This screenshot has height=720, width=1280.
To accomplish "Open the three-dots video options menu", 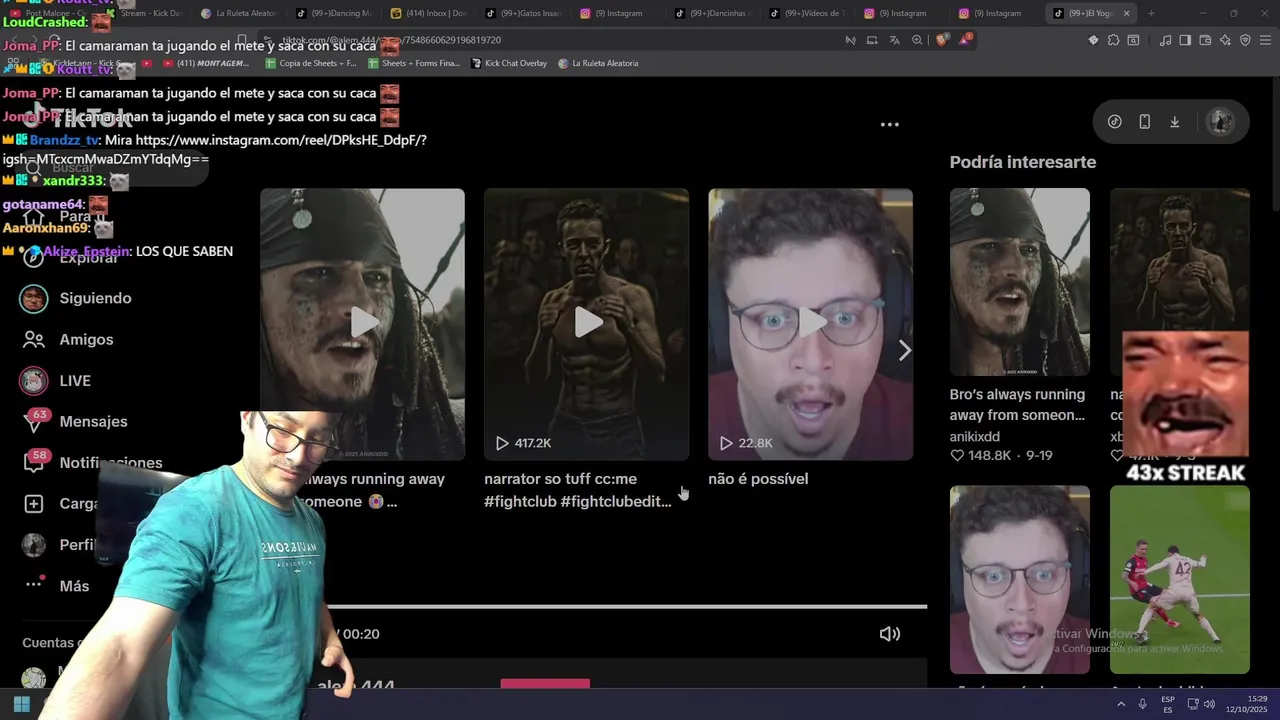I will (889, 125).
